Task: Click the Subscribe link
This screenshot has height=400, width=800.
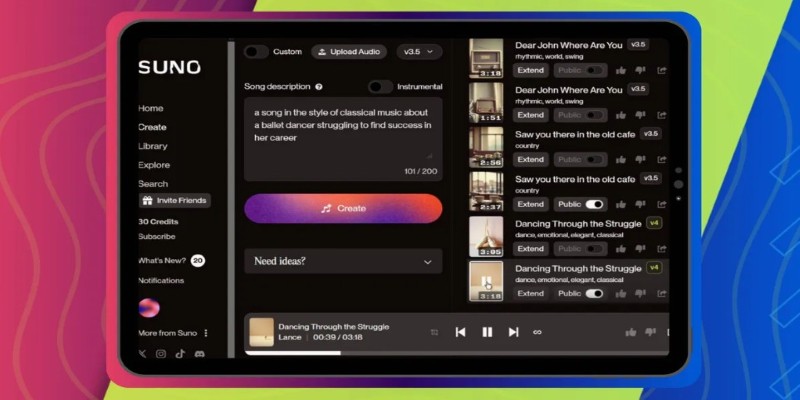Action: (x=157, y=237)
